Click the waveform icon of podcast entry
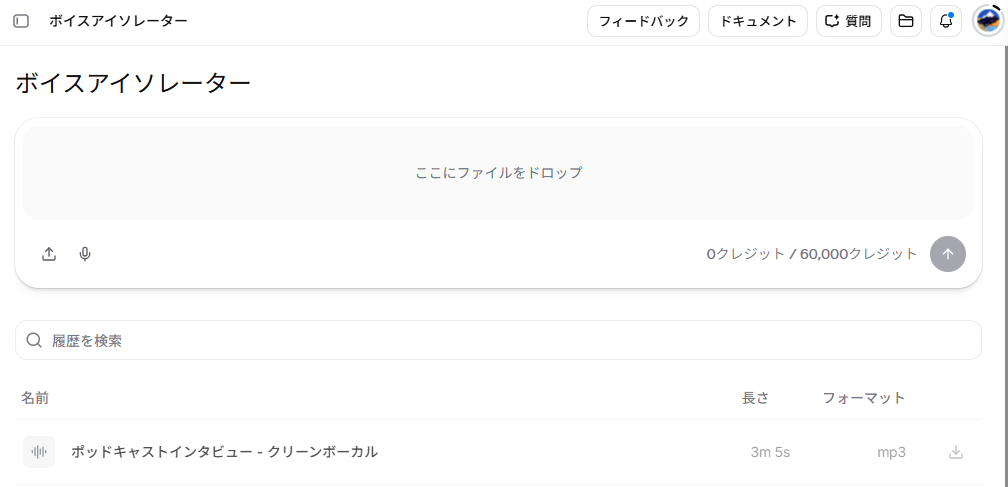Image resolution: width=1008 pixels, height=487 pixels. (39, 452)
